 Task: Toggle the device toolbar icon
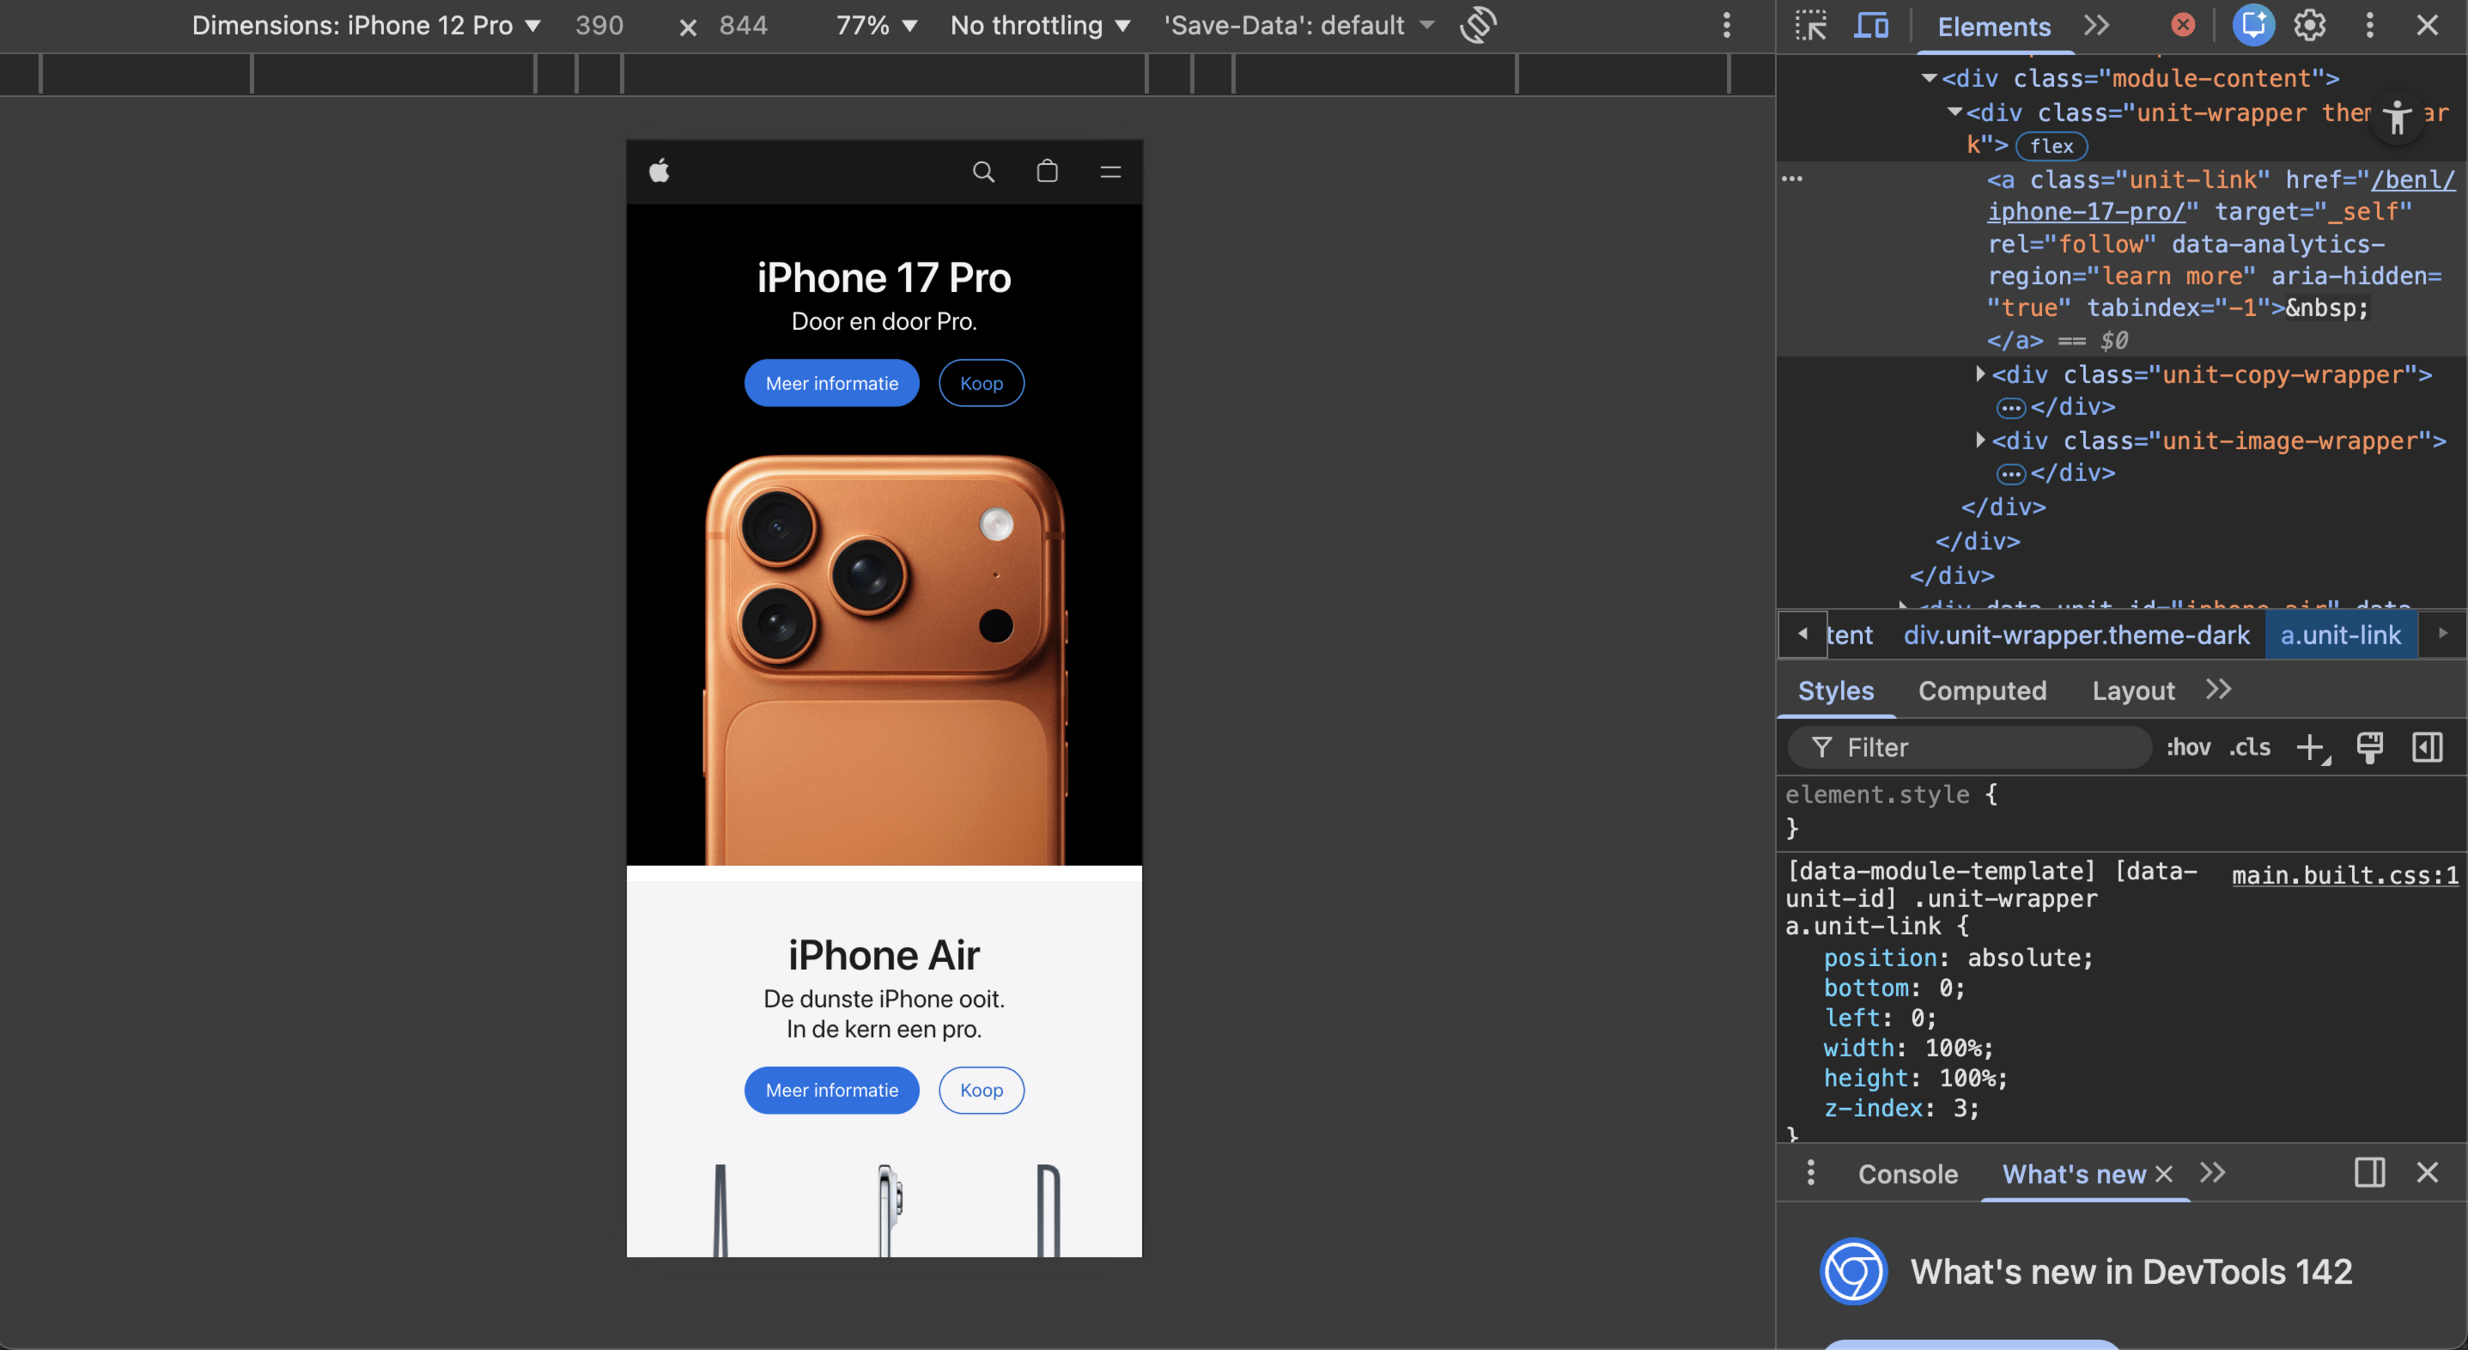pyautogui.click(x=1870, y=25)
